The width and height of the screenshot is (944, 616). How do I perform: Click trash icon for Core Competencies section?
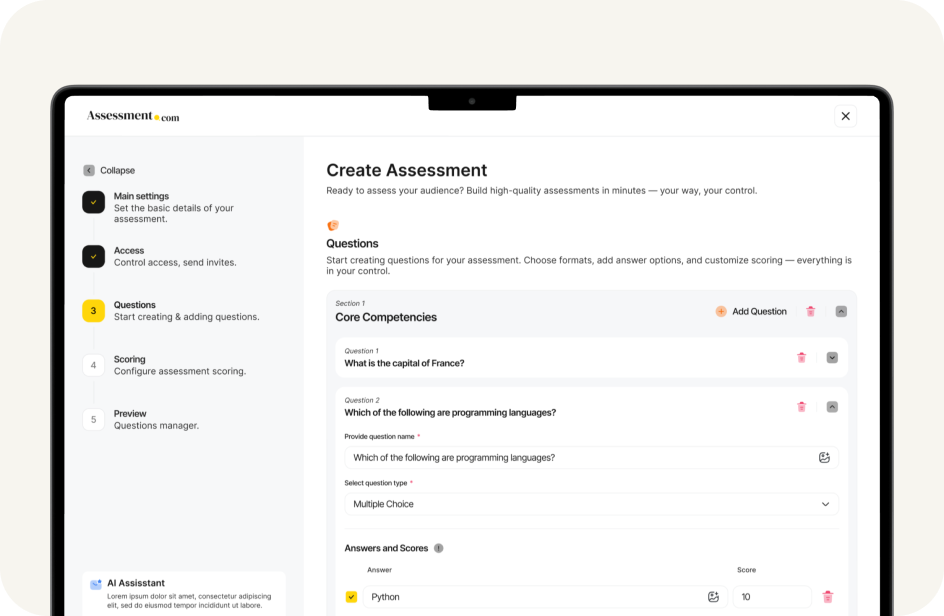coord(810,311)
